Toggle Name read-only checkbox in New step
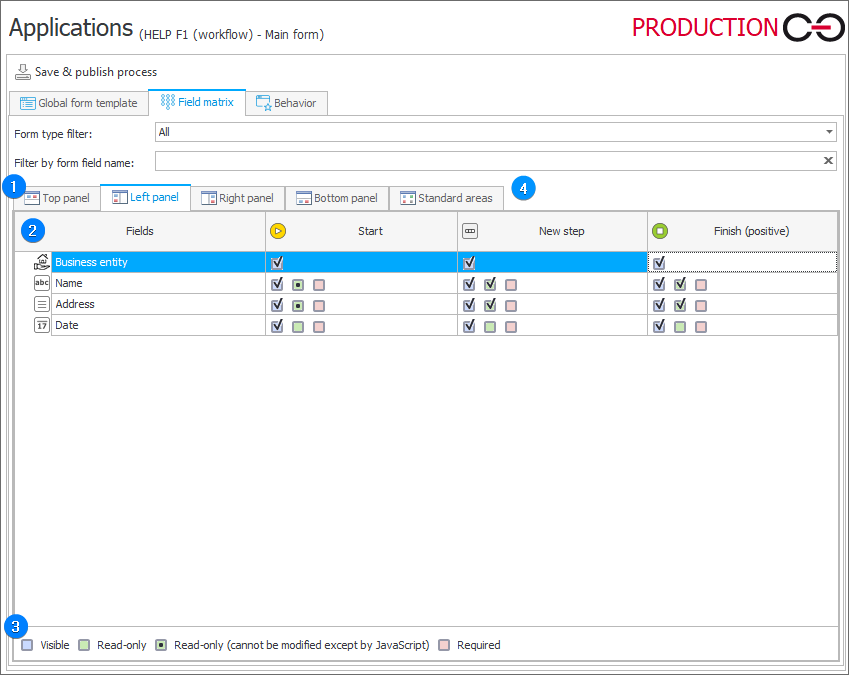849x675 pixels. pos(490,284)
